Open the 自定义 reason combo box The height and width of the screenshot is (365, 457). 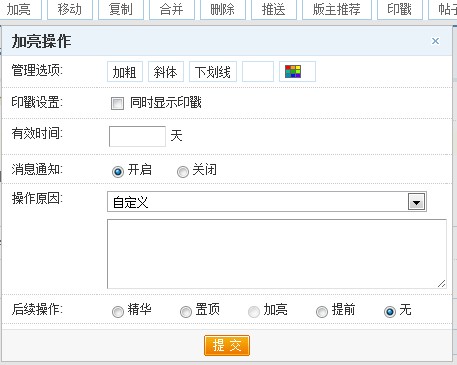(x=267, y=202)
